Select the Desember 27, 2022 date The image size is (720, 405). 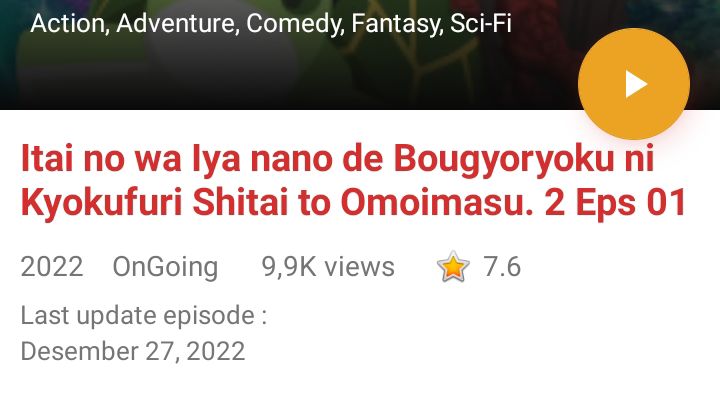click(x=133, y=351)
